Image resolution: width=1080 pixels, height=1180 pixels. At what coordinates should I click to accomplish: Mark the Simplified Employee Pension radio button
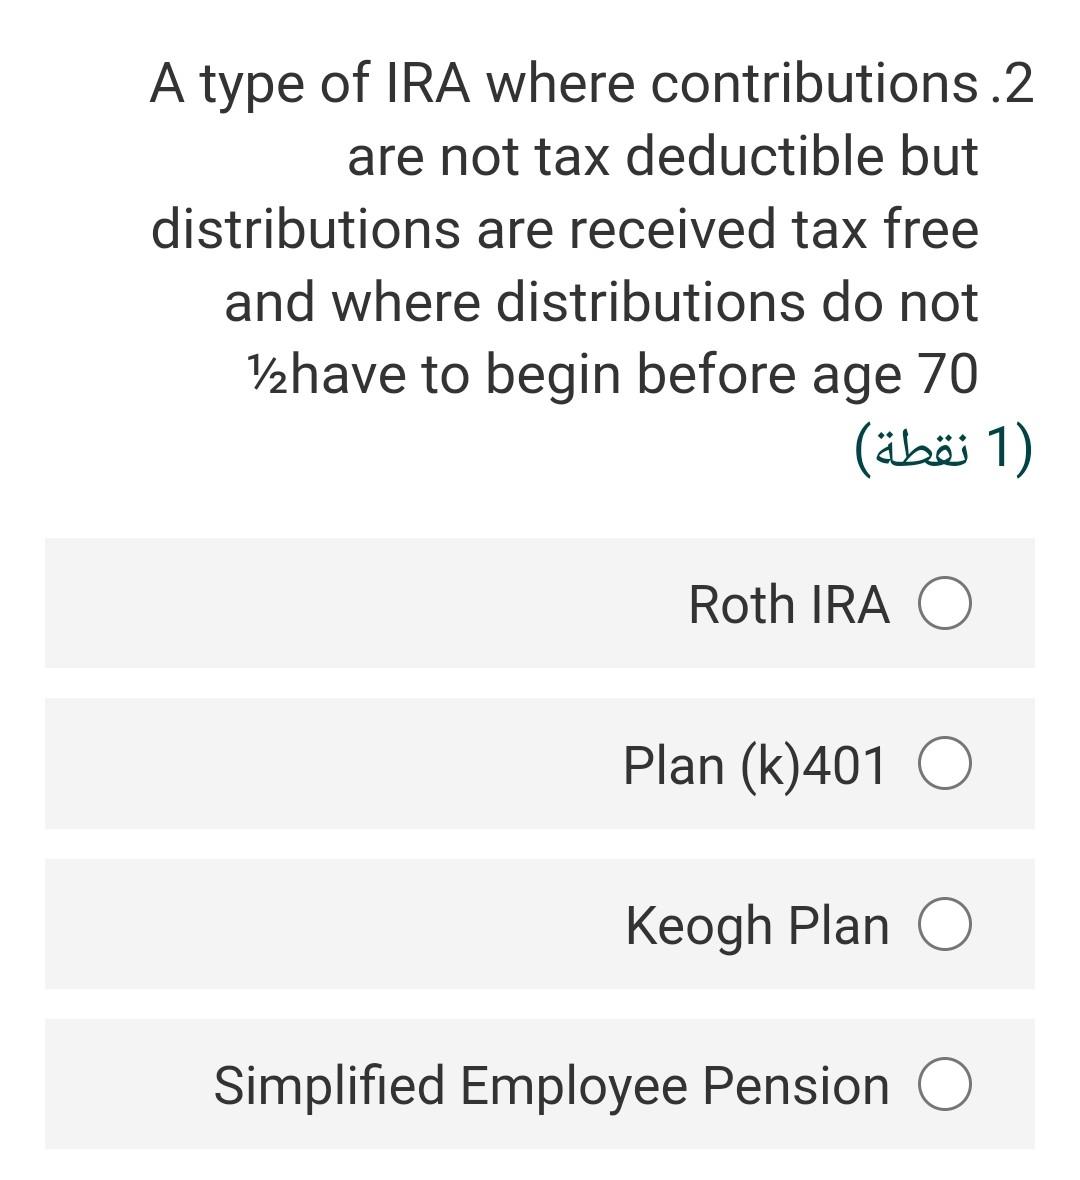click(x=945, y=1086)
